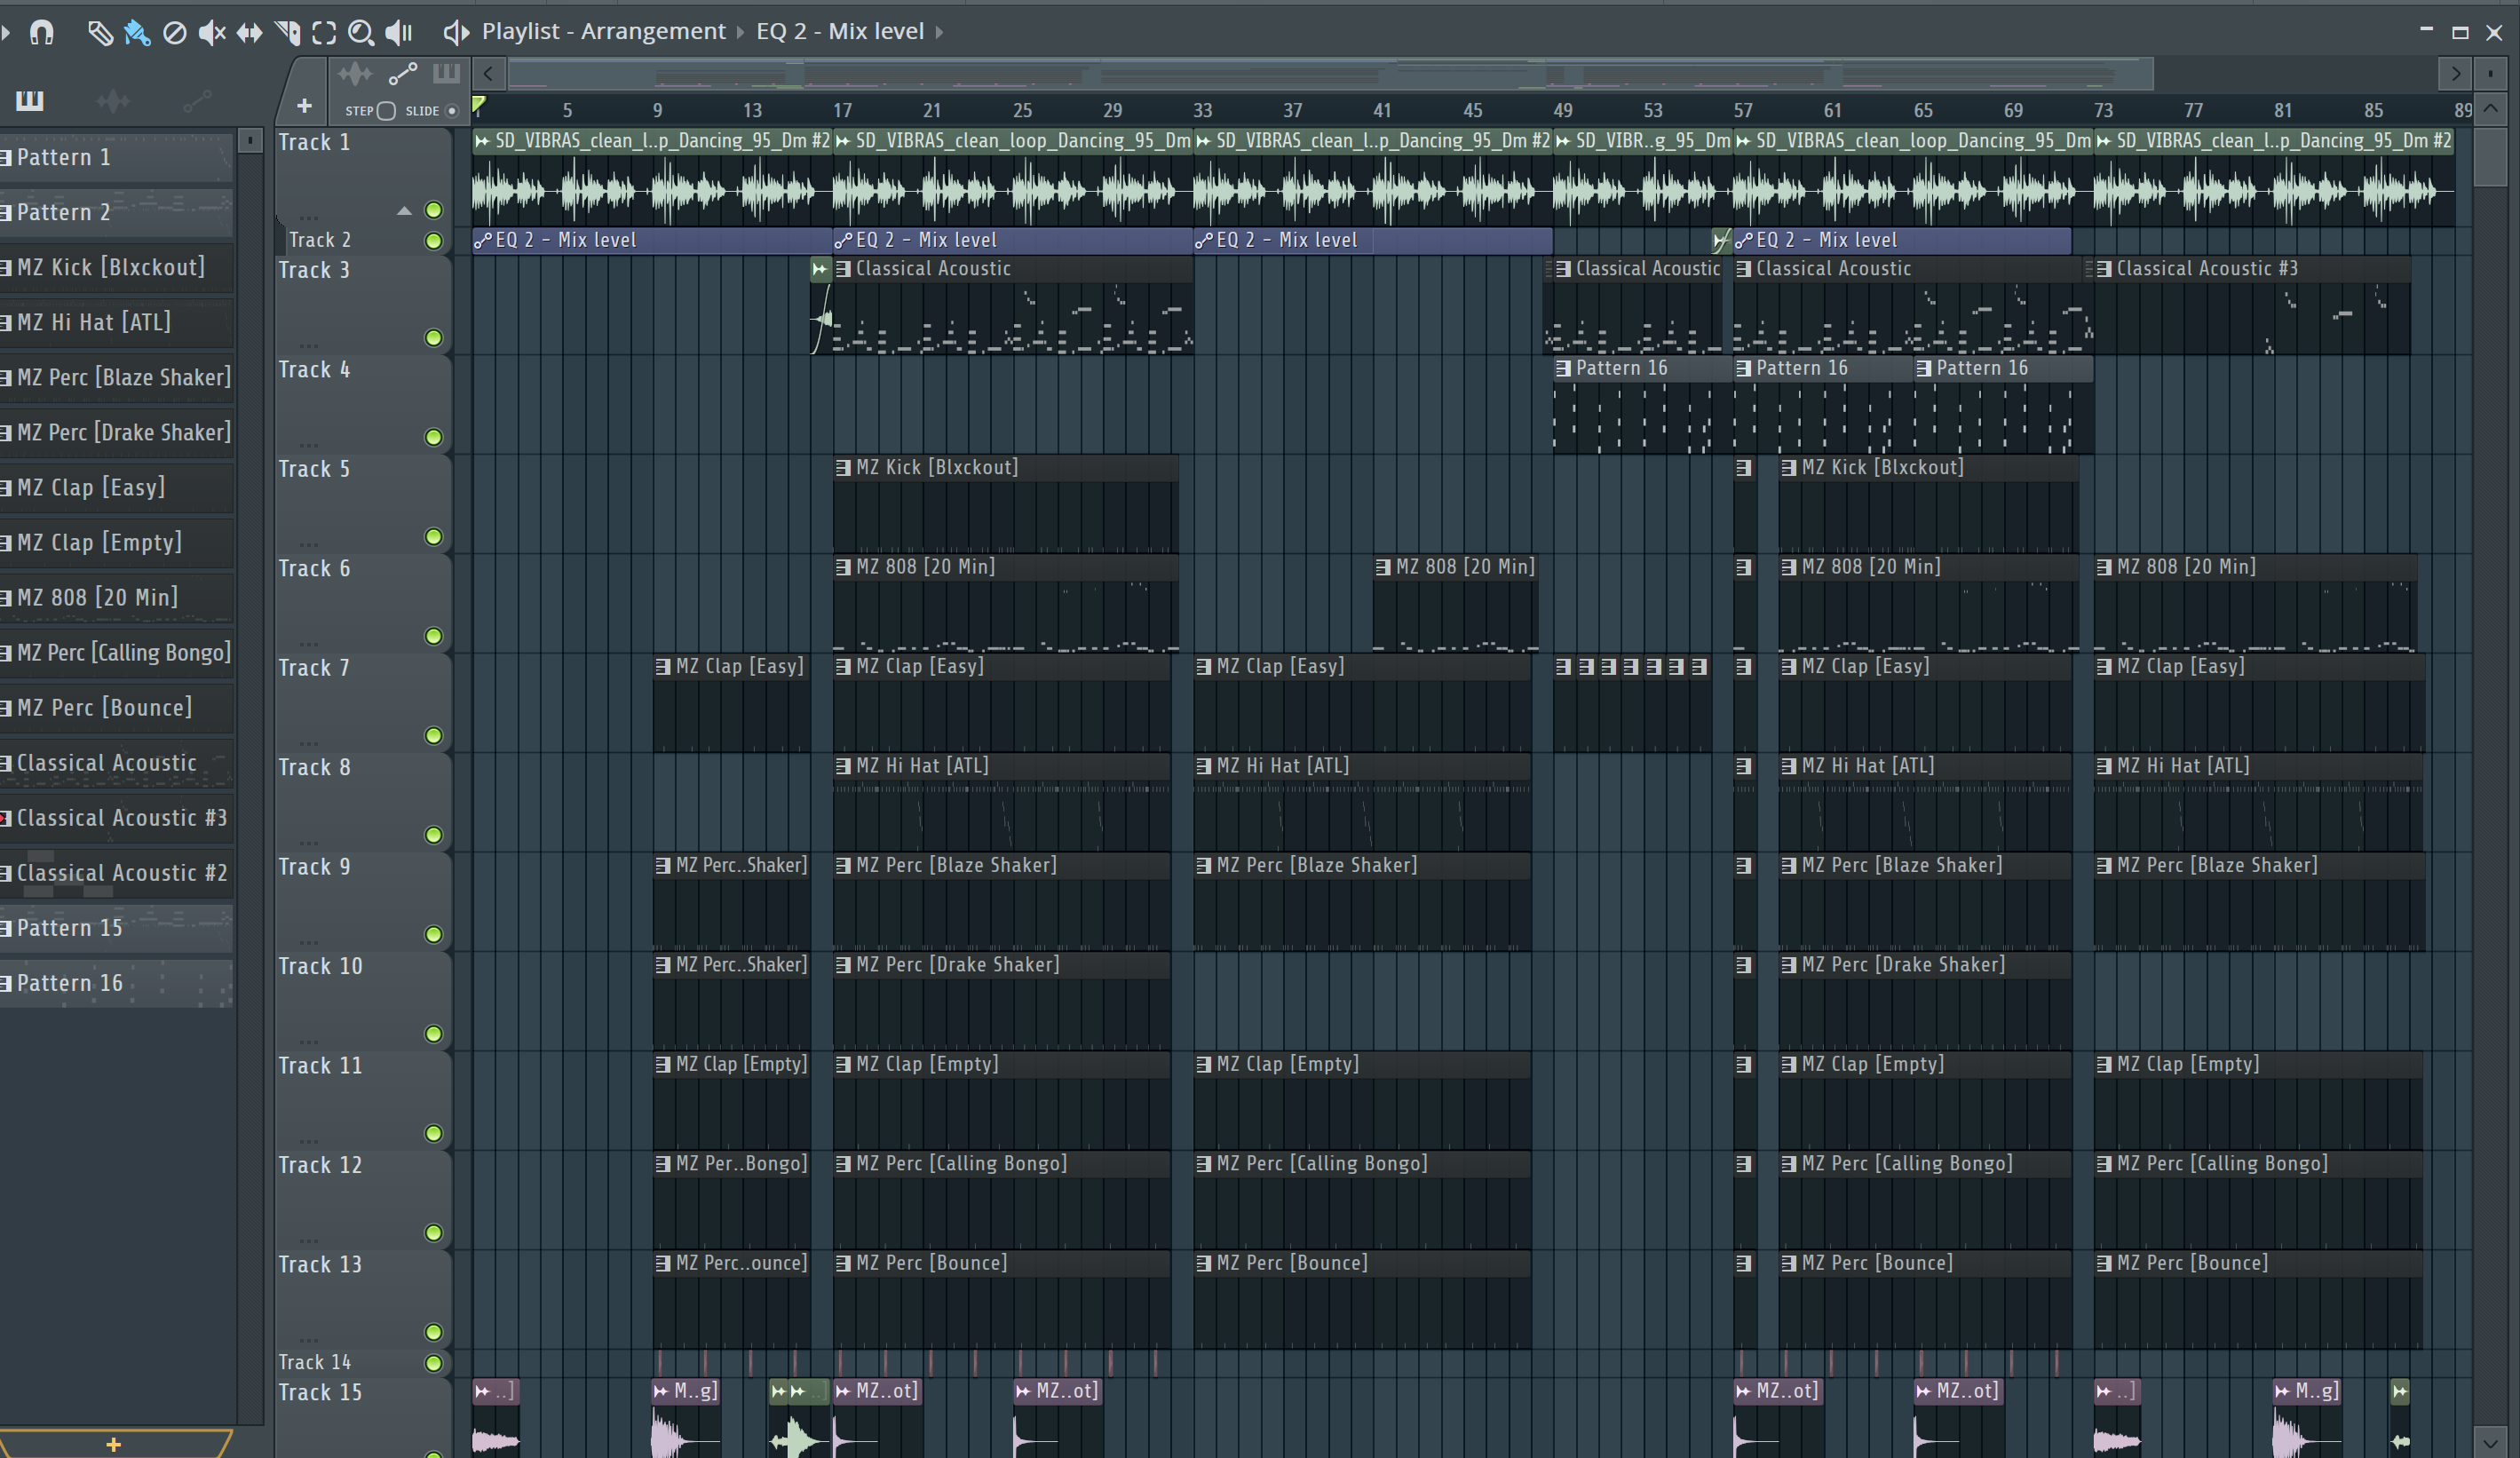Viewport: 2520px width, 1458px height.
Task: Show audio clips in picker panel
Action: (x=112, y=100)
